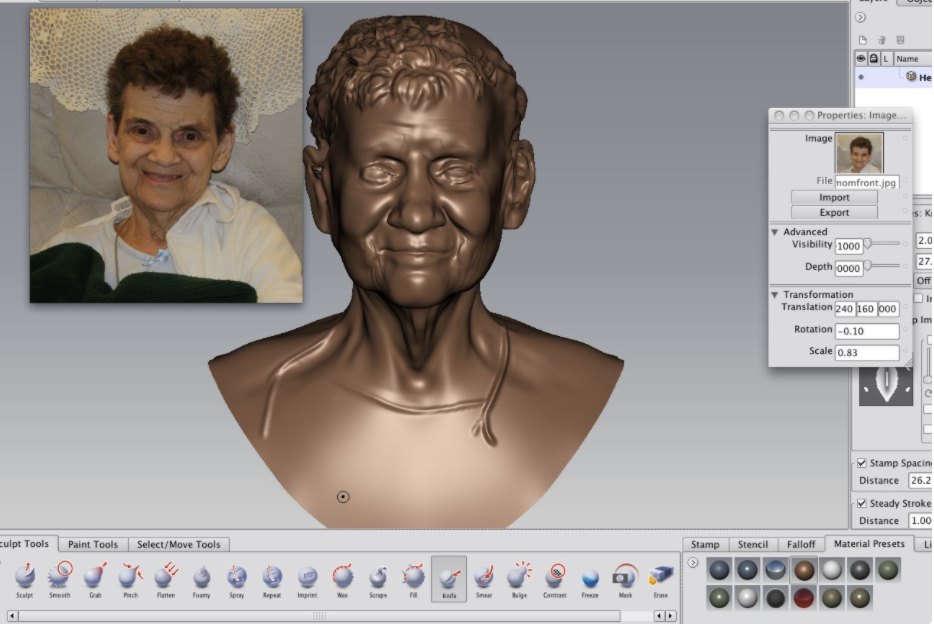This screenshot has width=934, height=624.
Task: Adjust the Visibility slider handle
Action: (868, 244)
